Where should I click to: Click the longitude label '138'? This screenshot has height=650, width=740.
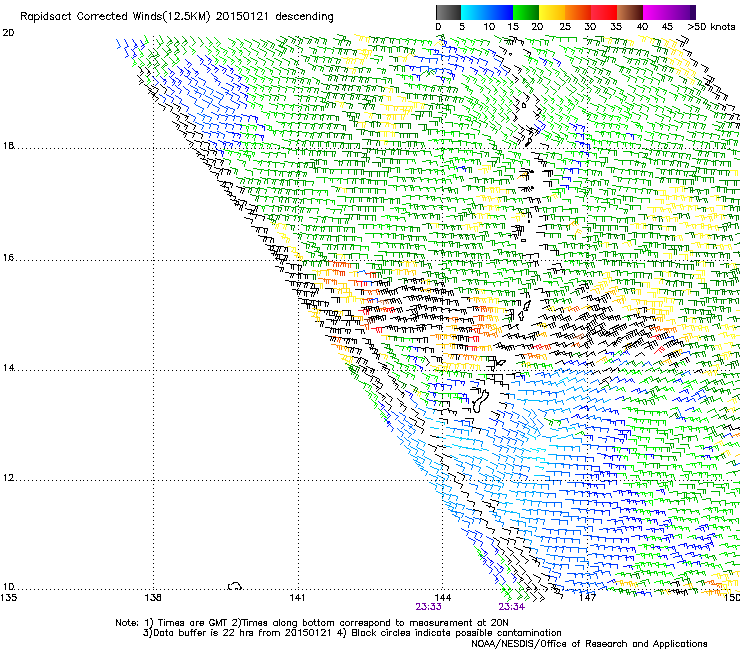(x=153, y=598)
